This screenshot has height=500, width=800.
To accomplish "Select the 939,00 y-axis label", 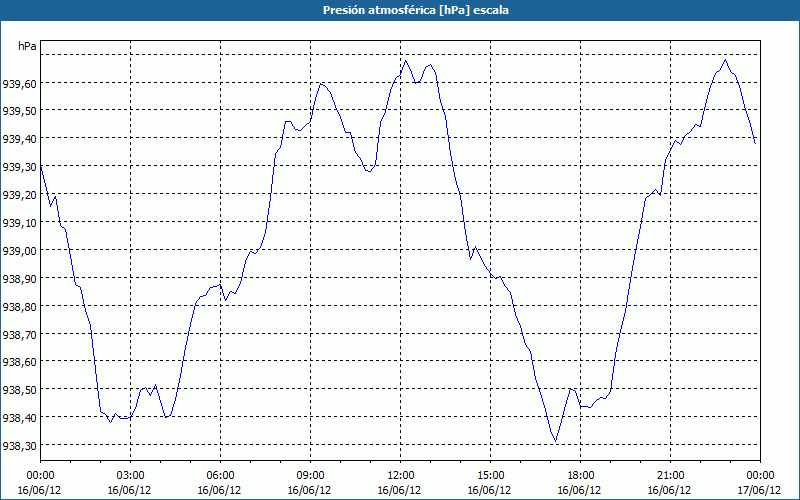I will click(x=19, y=250).
